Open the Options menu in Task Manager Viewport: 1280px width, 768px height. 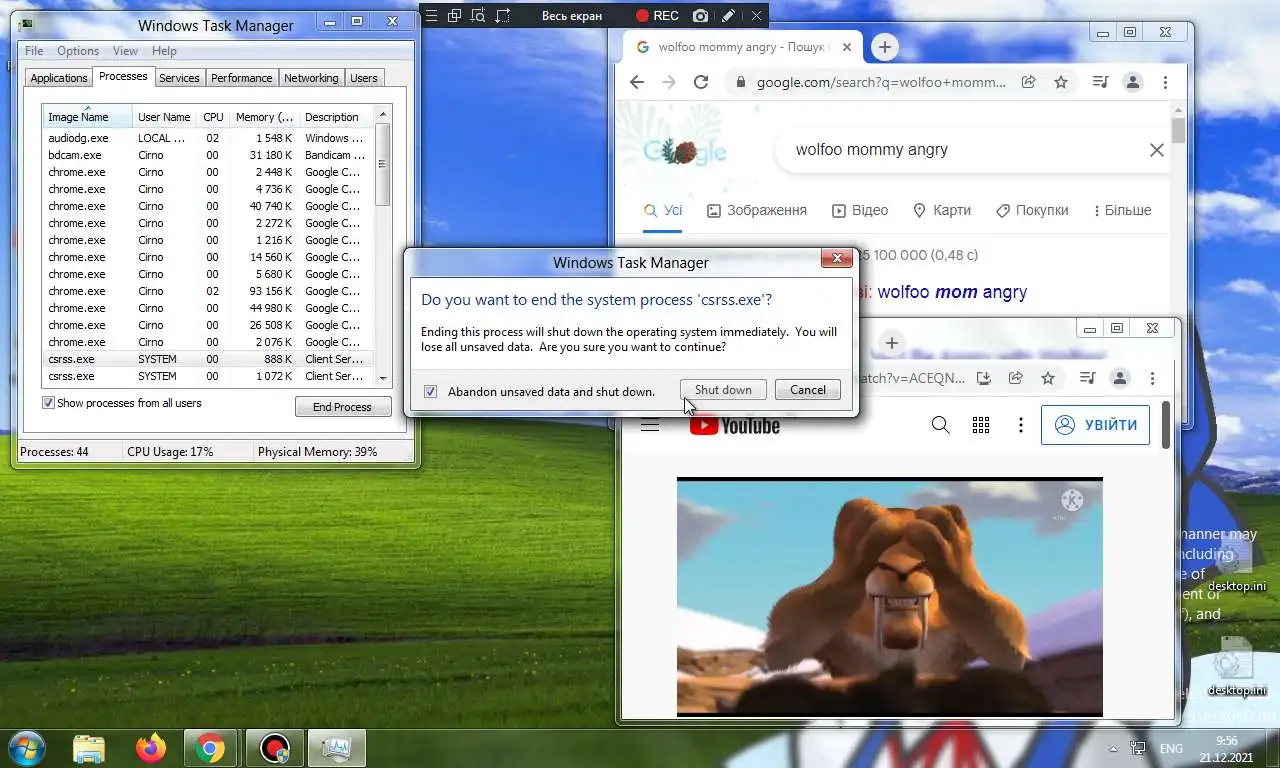(x=78, y=51)
